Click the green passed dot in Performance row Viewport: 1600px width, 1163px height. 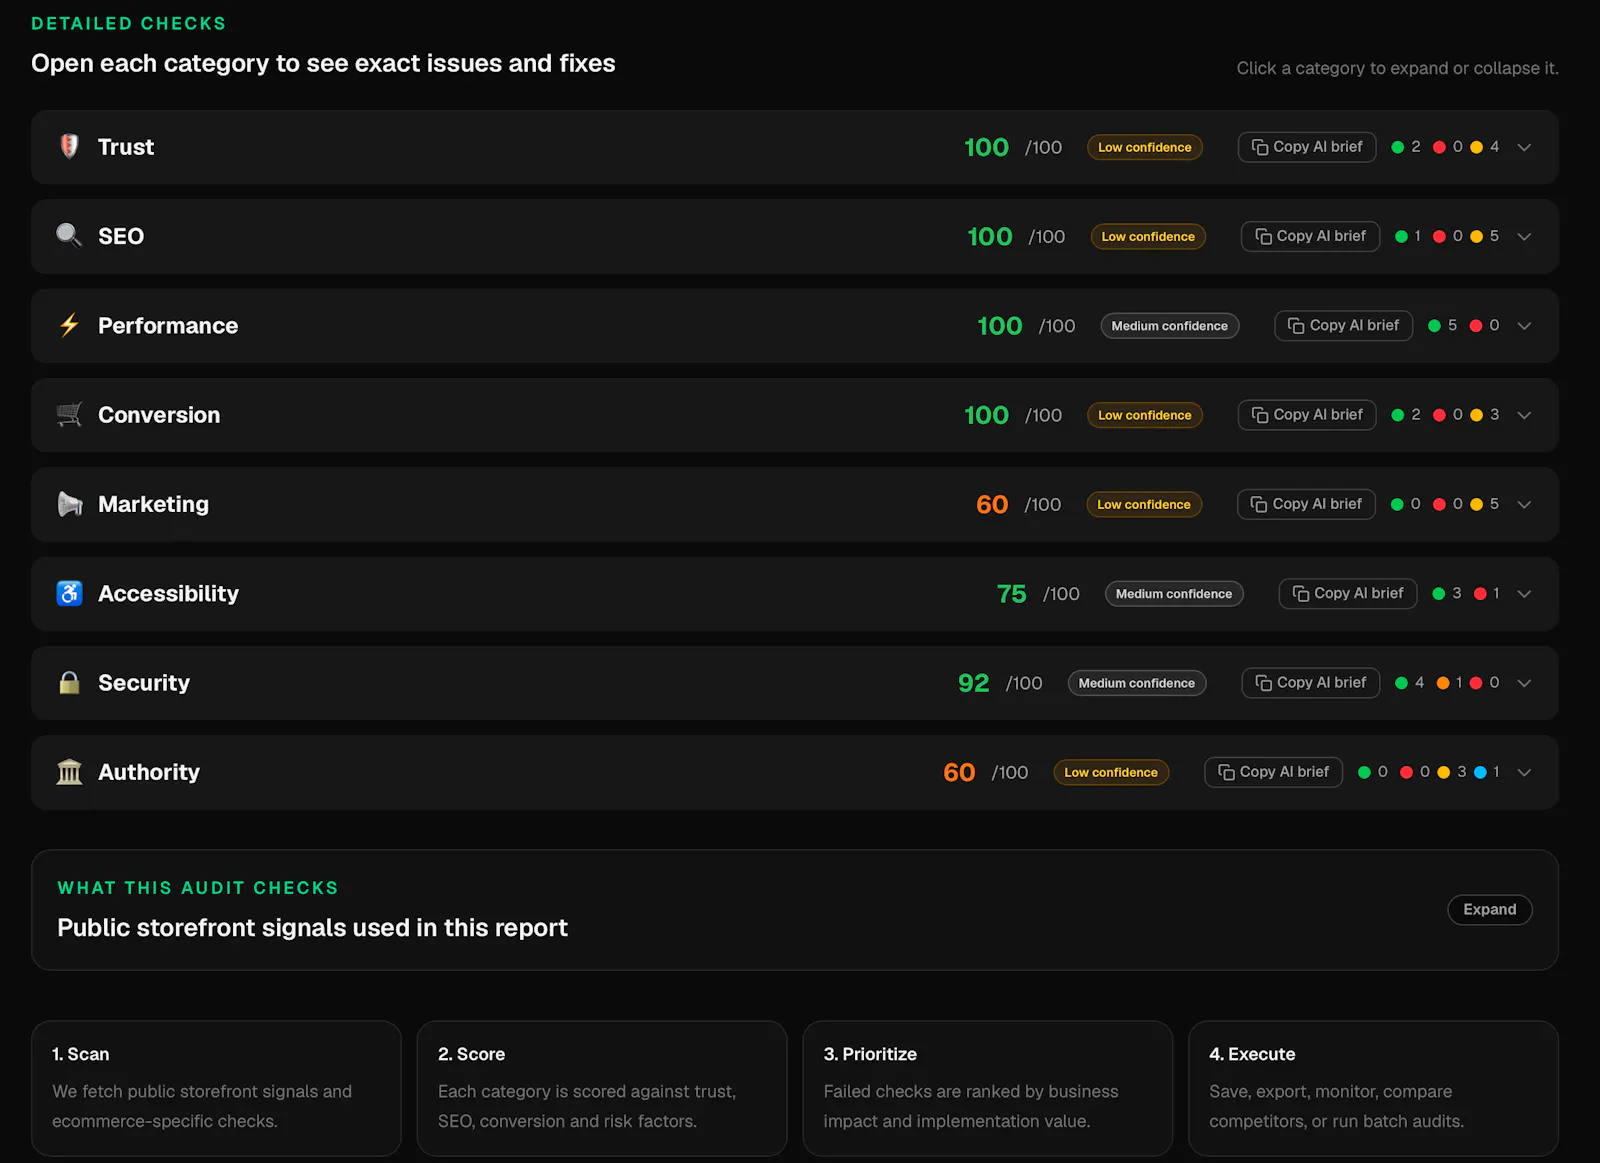coord(1435,325)
